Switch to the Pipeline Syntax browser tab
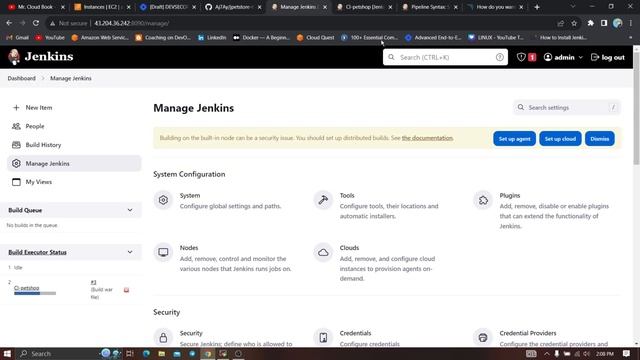This screenshot has width=640, height=360. tap(429, 7)
